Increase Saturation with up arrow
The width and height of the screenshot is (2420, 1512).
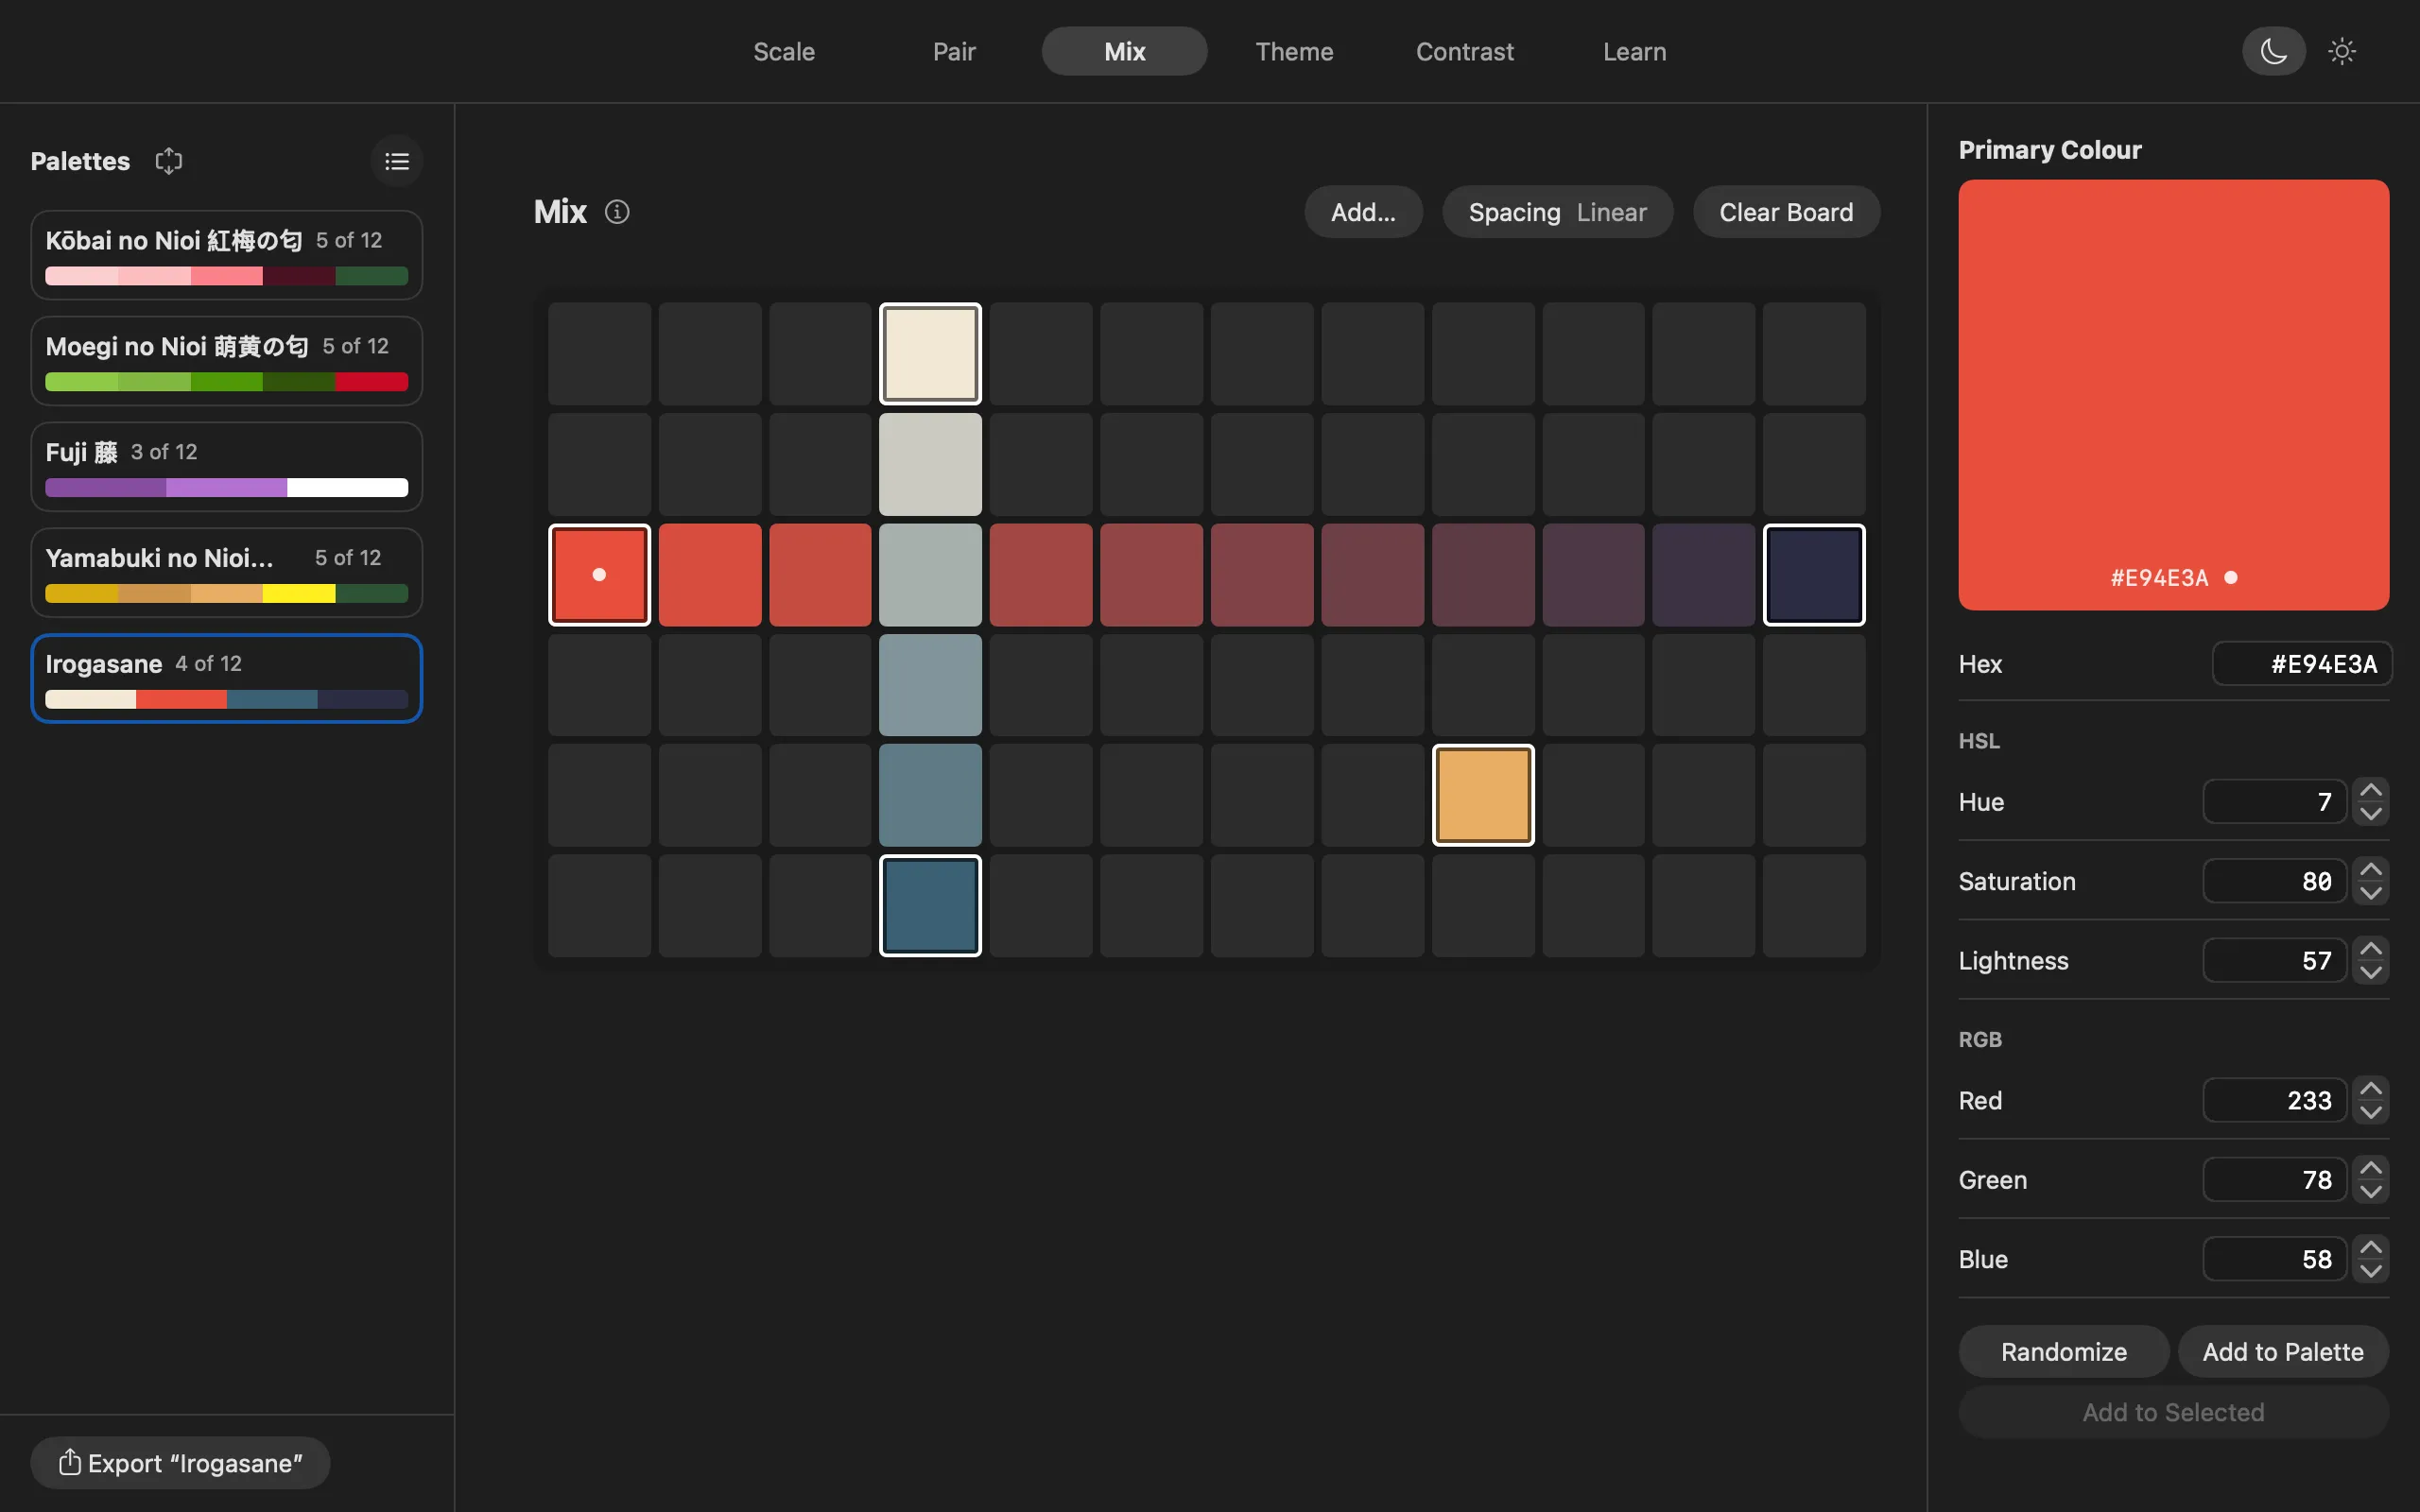tap(2371, 869)
